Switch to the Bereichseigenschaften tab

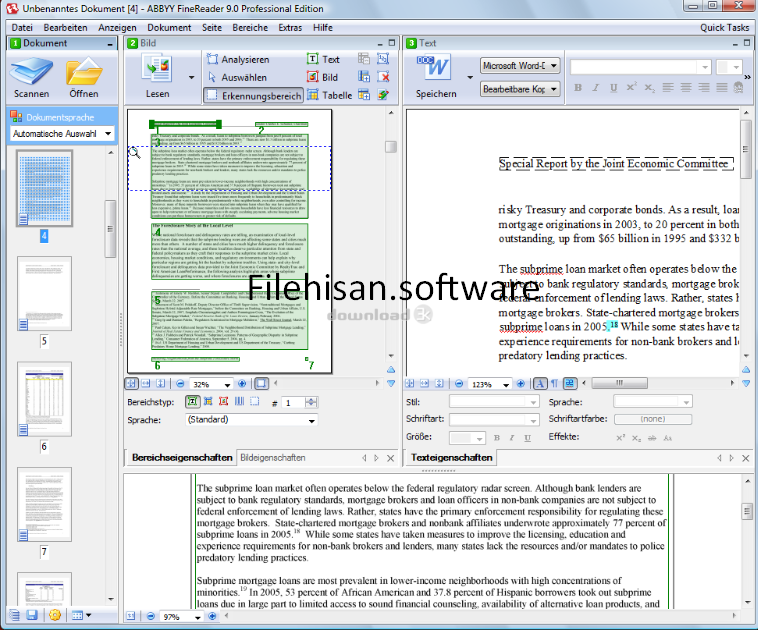[182, 457]
